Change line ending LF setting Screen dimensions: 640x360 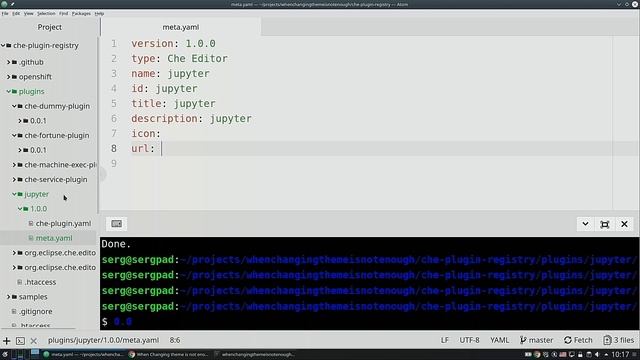coord(444,340)
